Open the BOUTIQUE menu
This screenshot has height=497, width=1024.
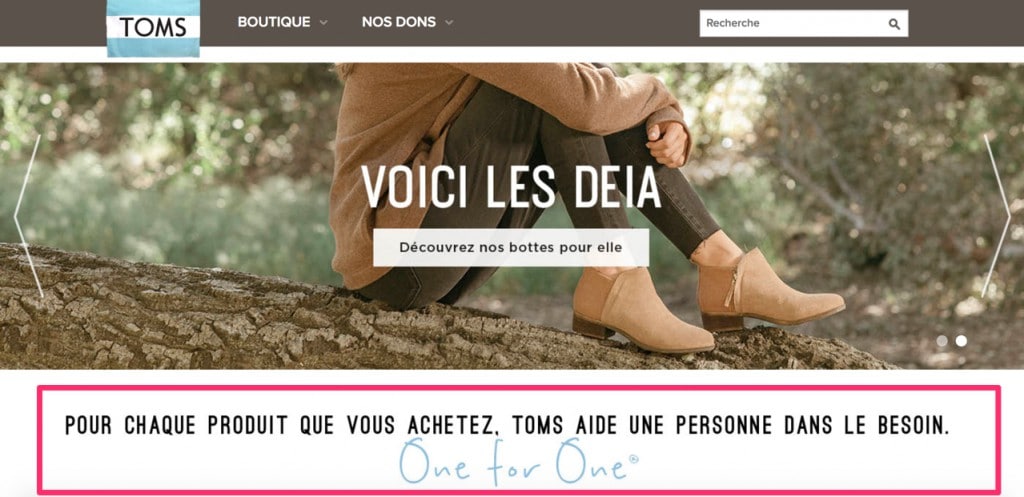tap(274, 22)
